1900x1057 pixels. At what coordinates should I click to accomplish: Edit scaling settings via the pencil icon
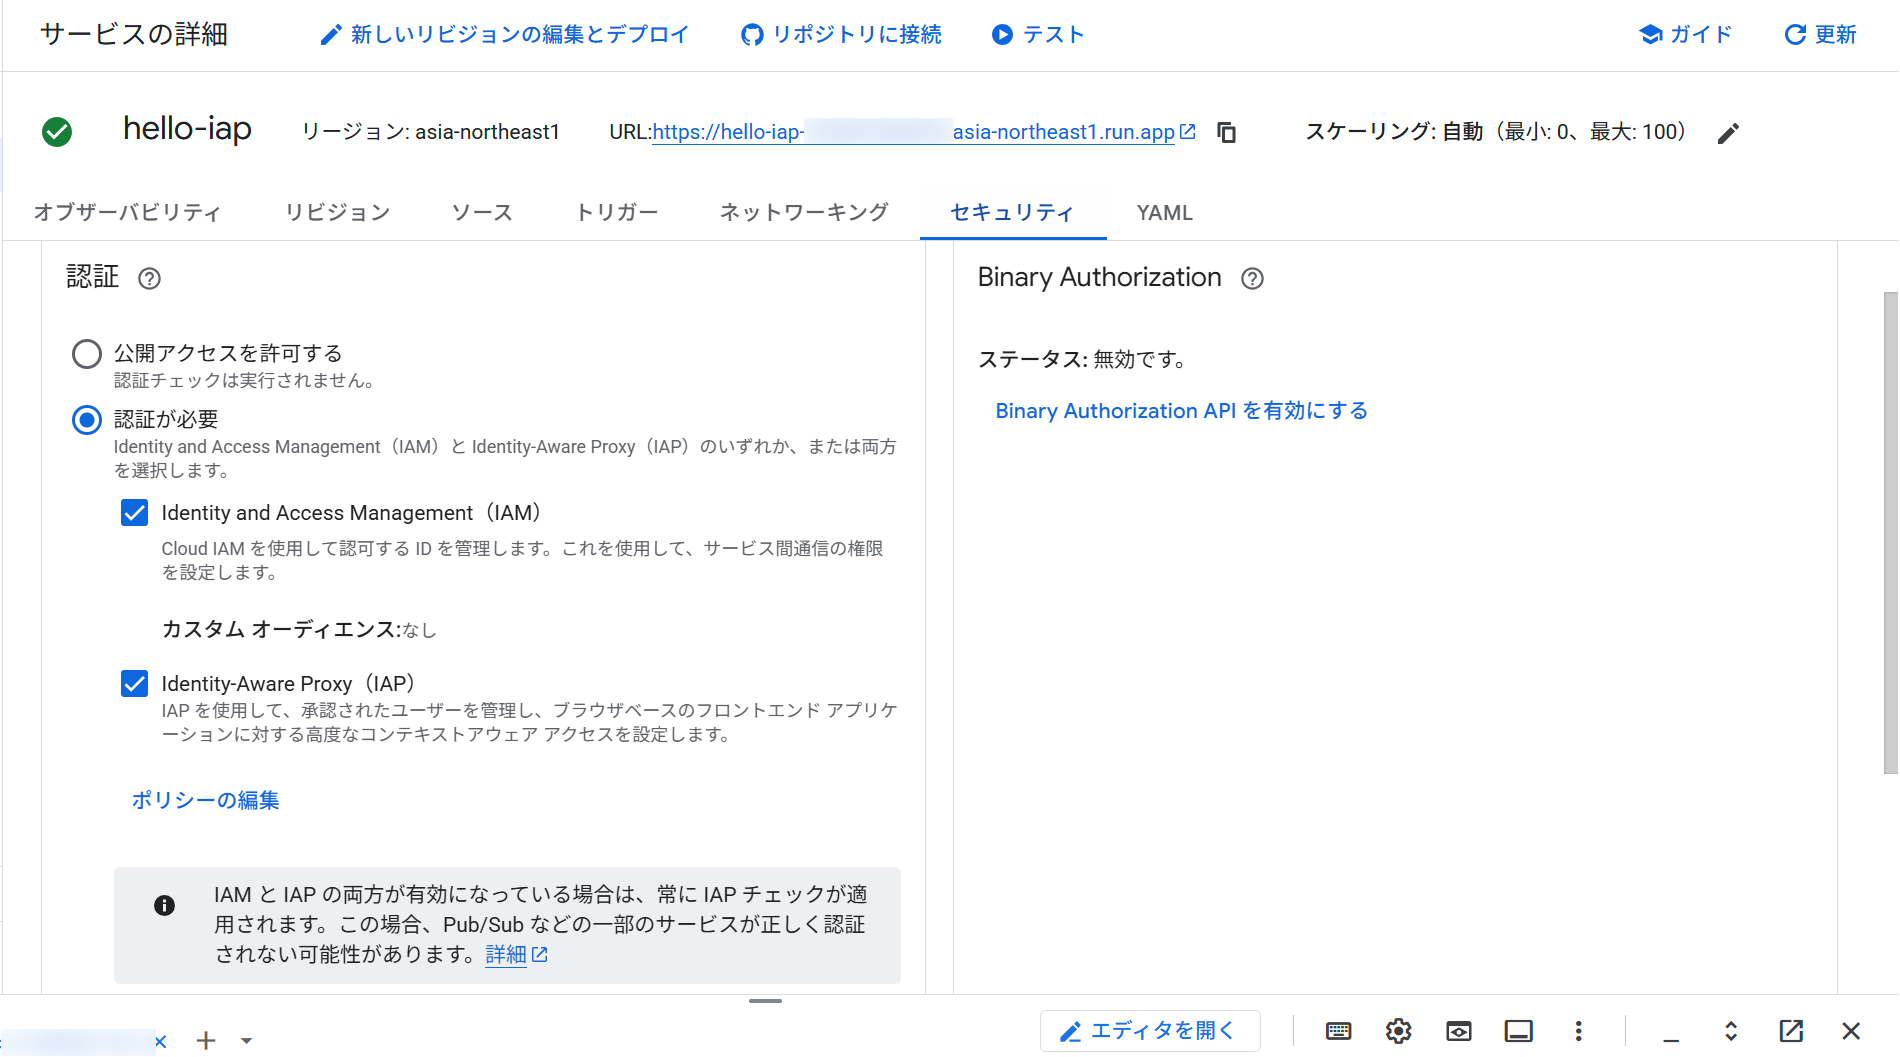coord(1728,133)
